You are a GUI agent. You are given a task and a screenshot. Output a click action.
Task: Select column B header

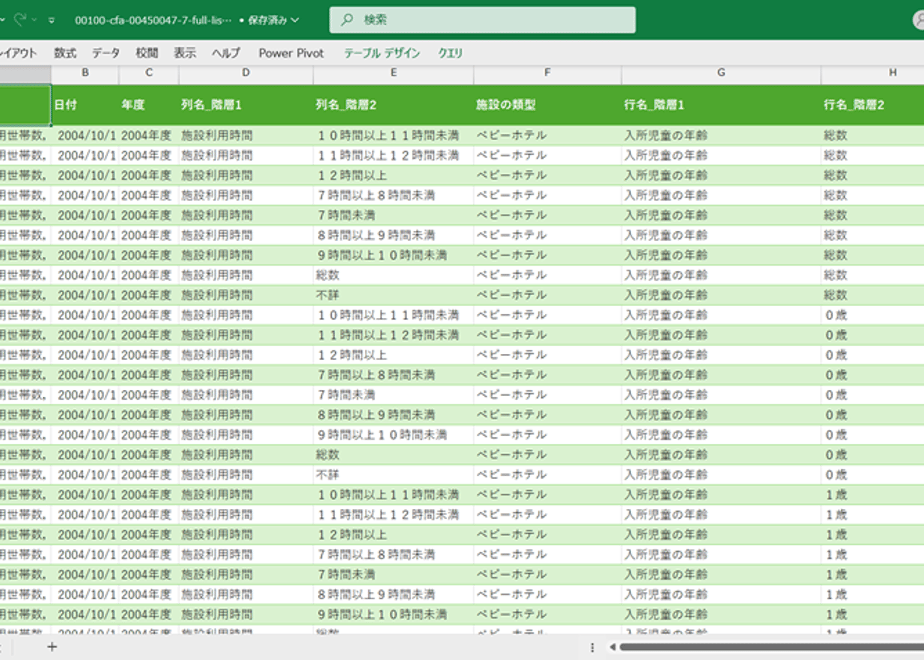[85, 73]
